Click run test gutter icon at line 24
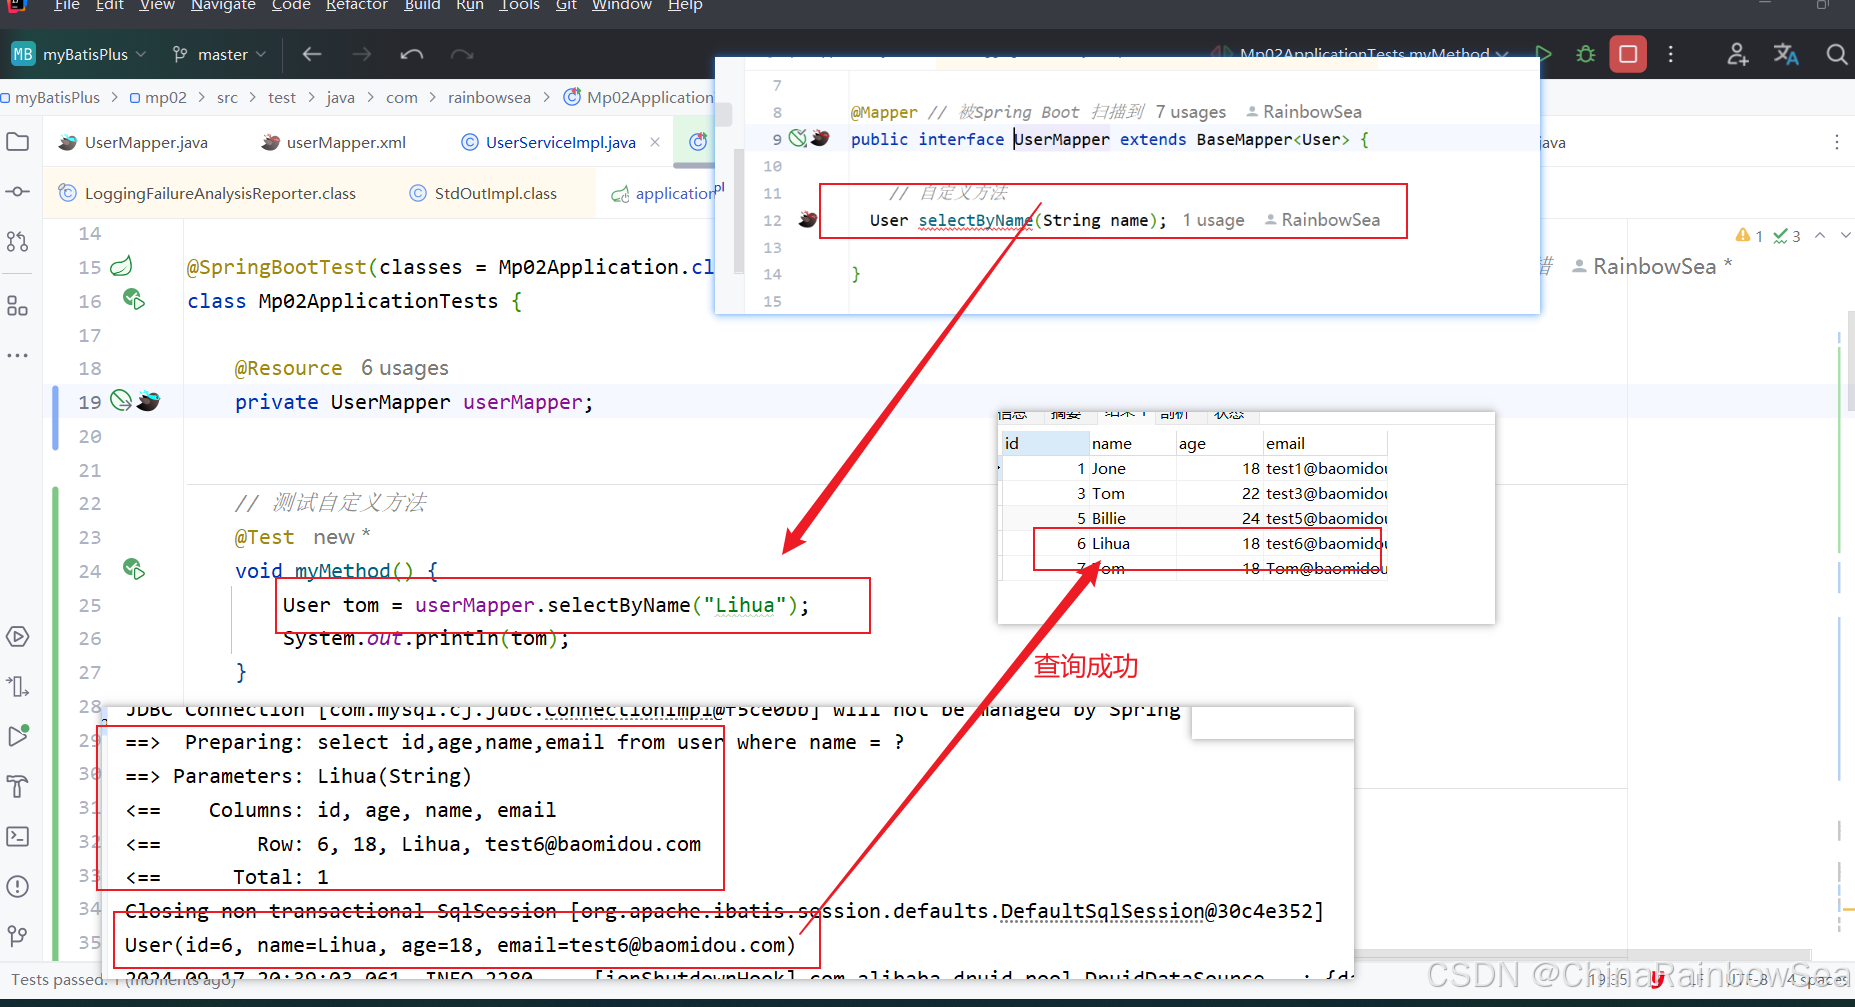 coord(134,569)
